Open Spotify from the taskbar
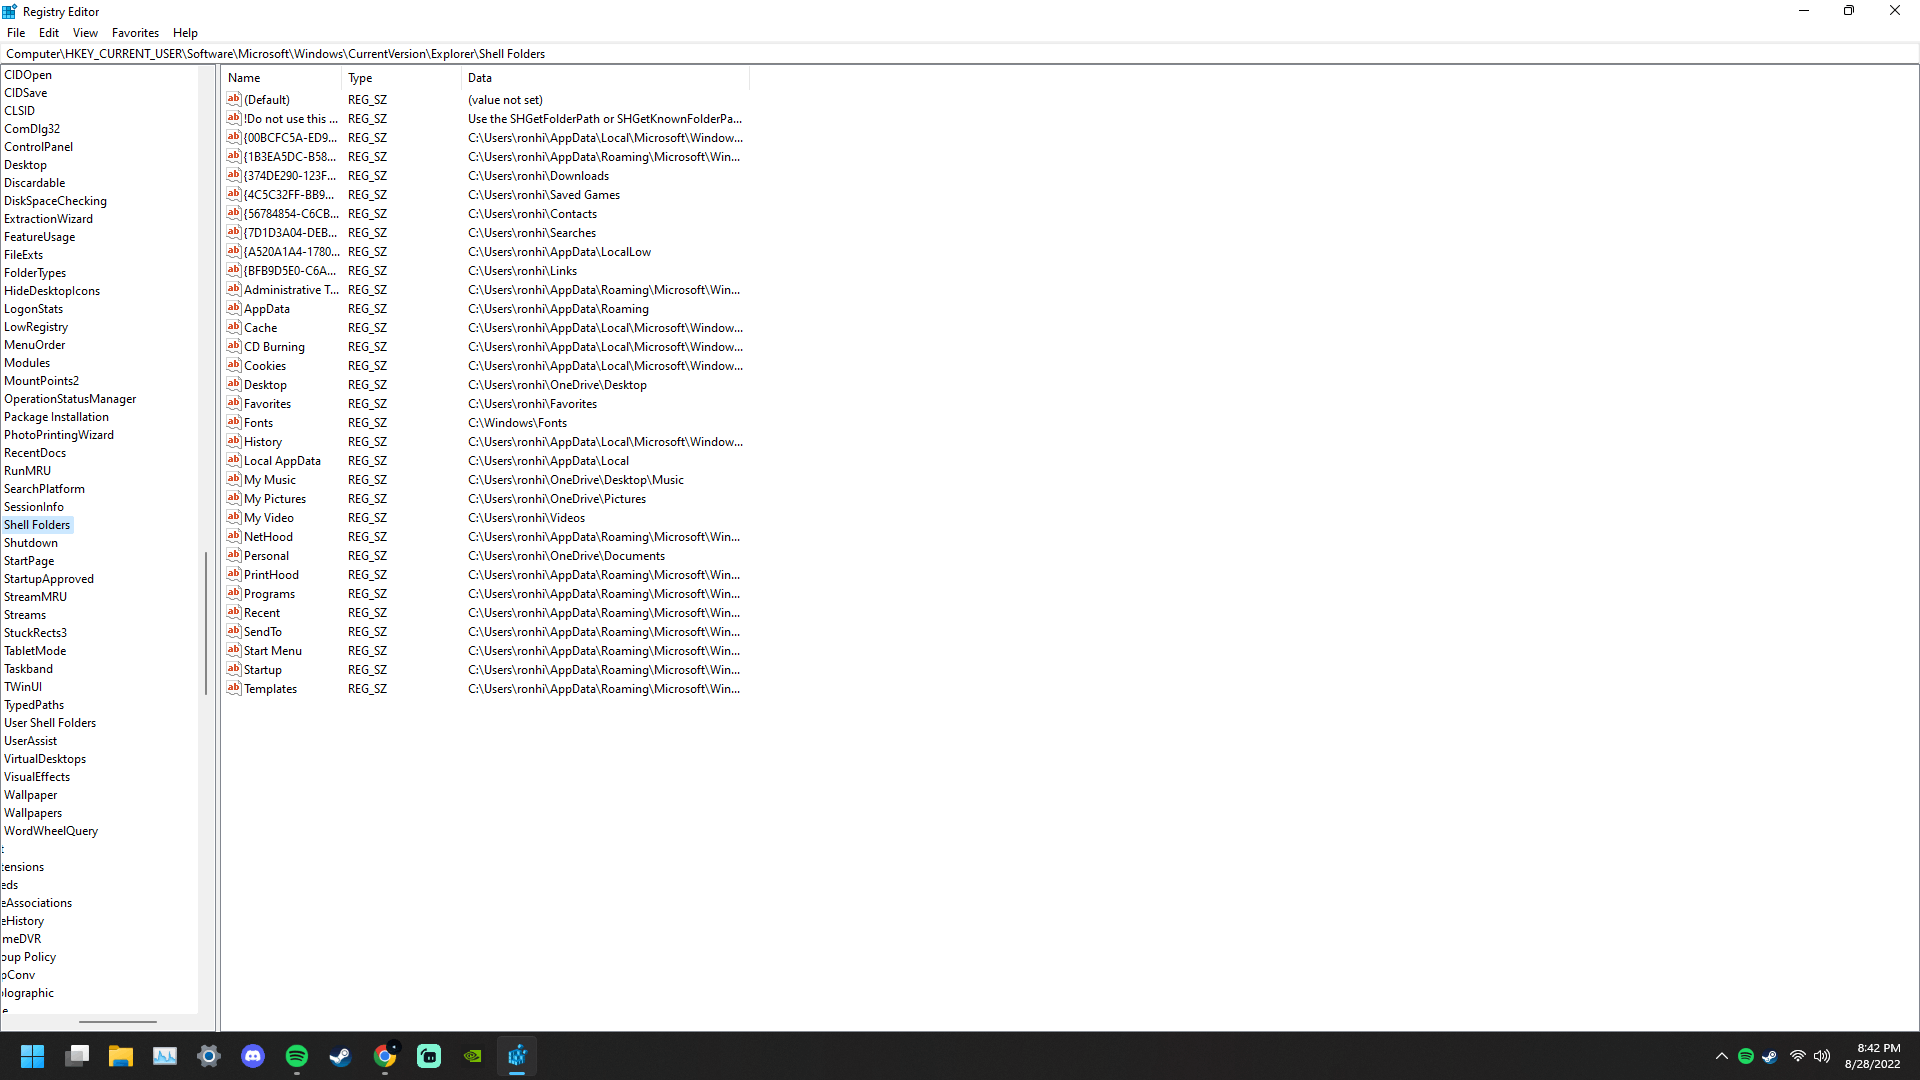1920x1080 pixels. coord(297,1056)
